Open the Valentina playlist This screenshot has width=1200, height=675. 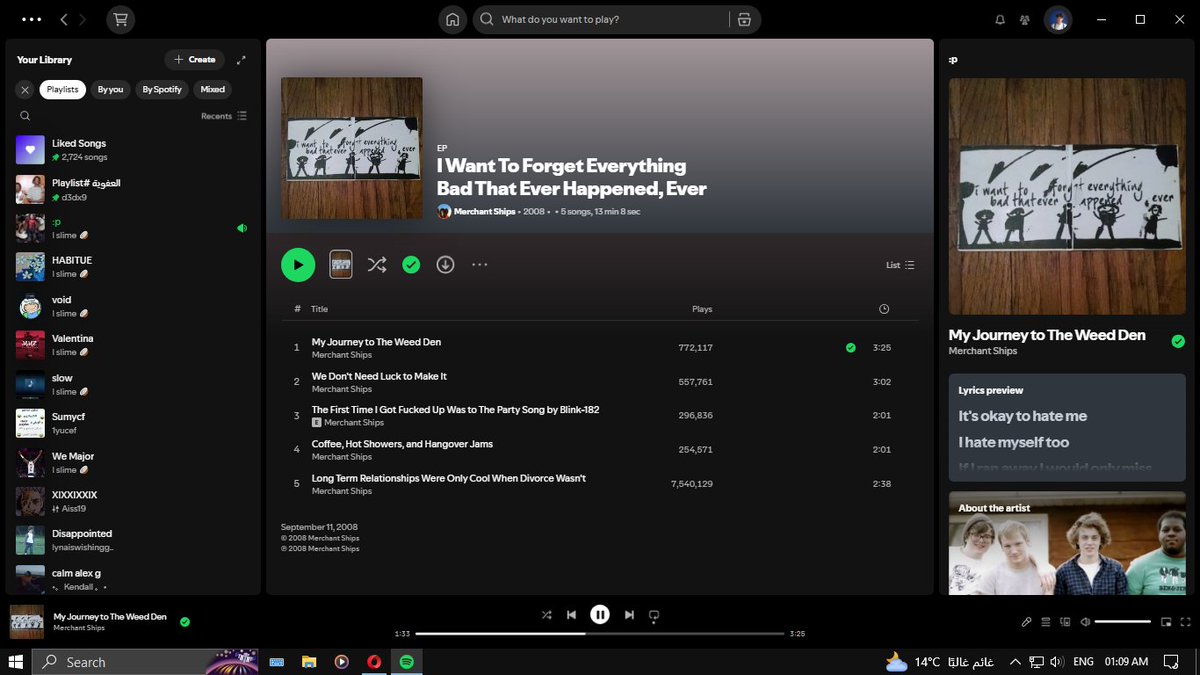pyautogui.click(x=133, y=345)
